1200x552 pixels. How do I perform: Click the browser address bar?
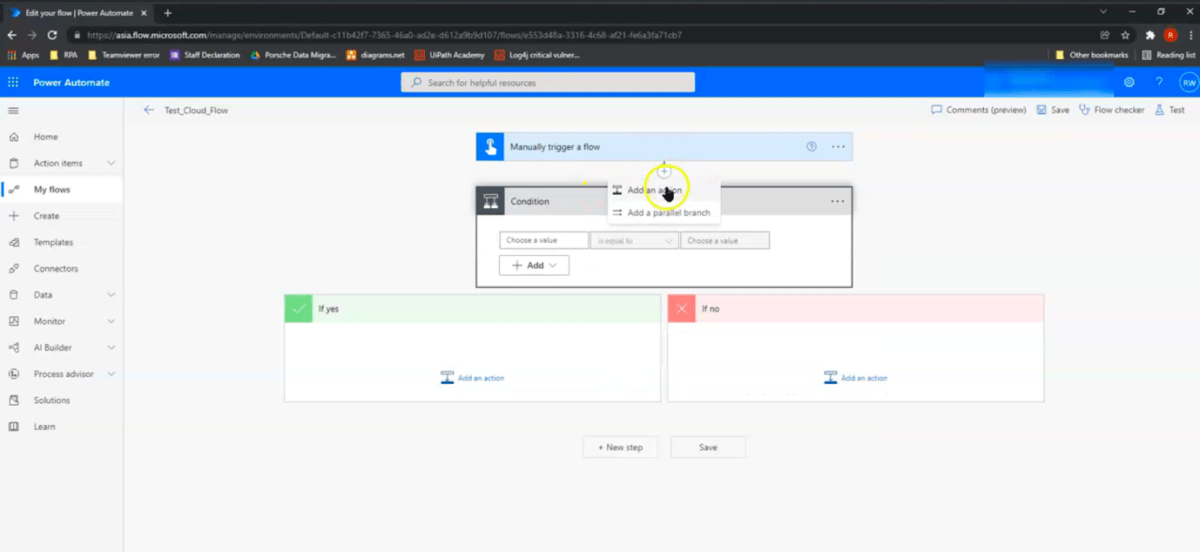click(x=580, y=34)
